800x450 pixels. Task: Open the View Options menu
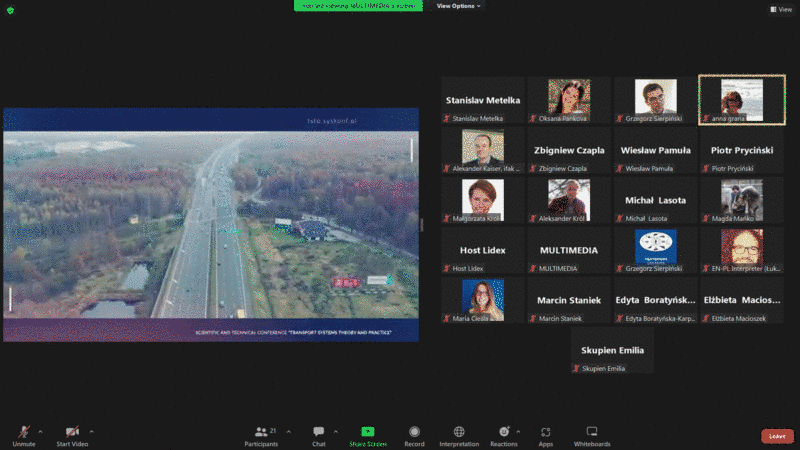459,6
